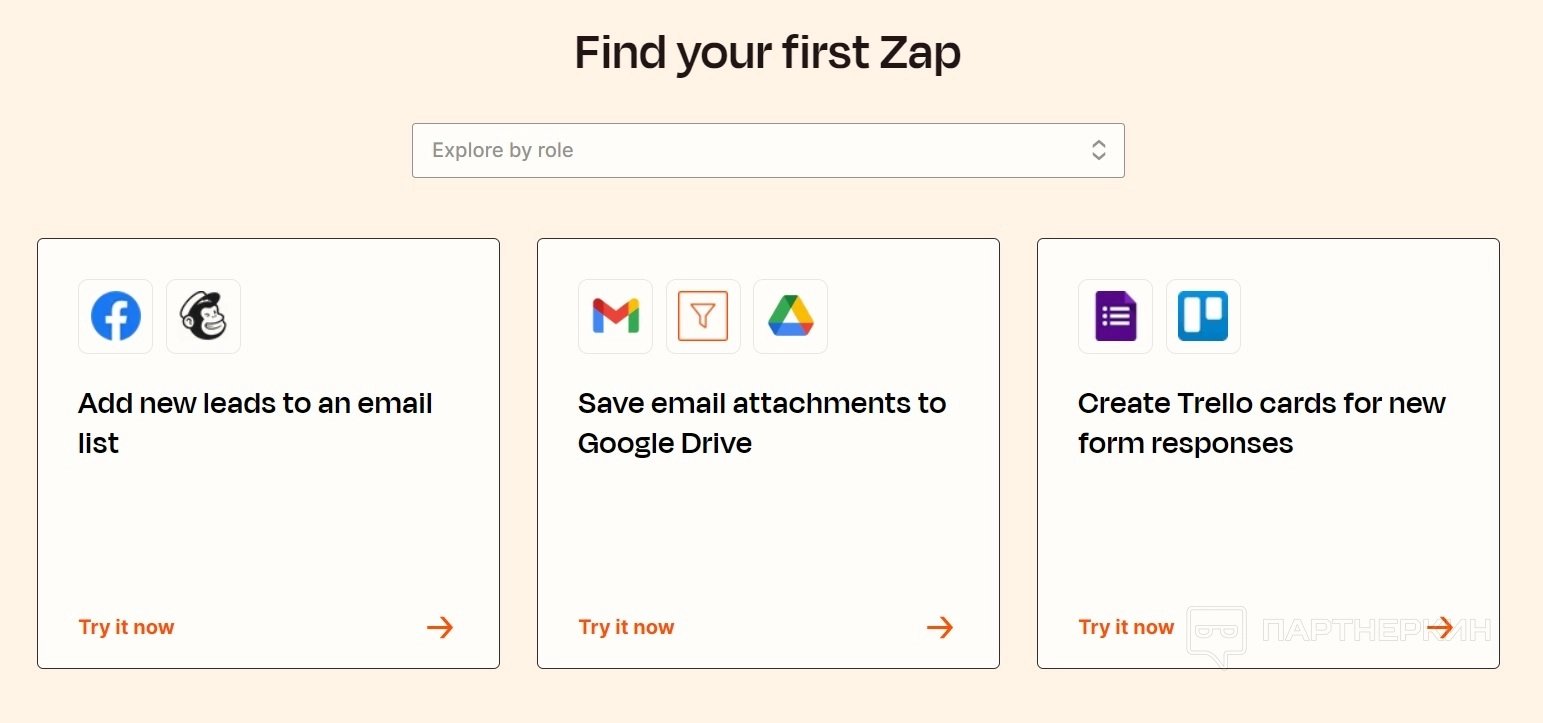
Task: Click the "Find your first Zap" heading
Action: pos(767,53)
